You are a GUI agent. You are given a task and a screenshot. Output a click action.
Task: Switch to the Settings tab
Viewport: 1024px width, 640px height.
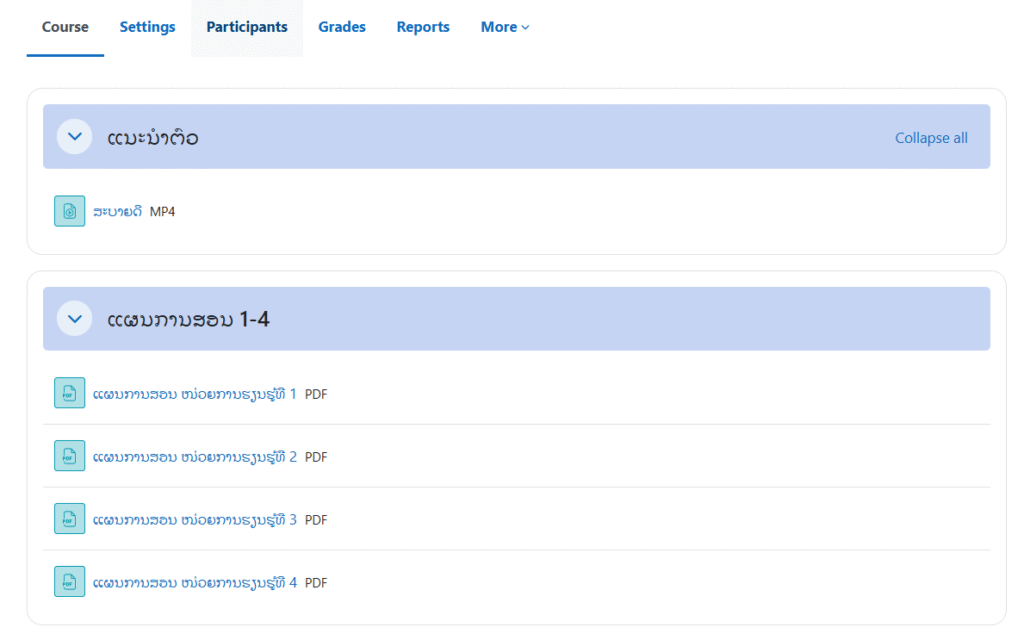[147, 27]
